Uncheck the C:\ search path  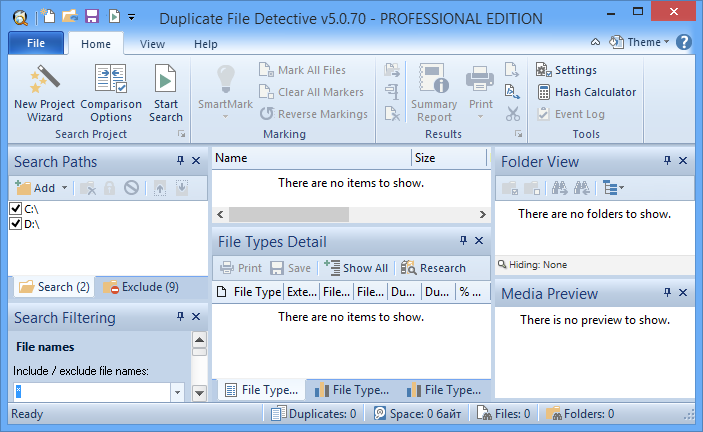click(16, 208)
